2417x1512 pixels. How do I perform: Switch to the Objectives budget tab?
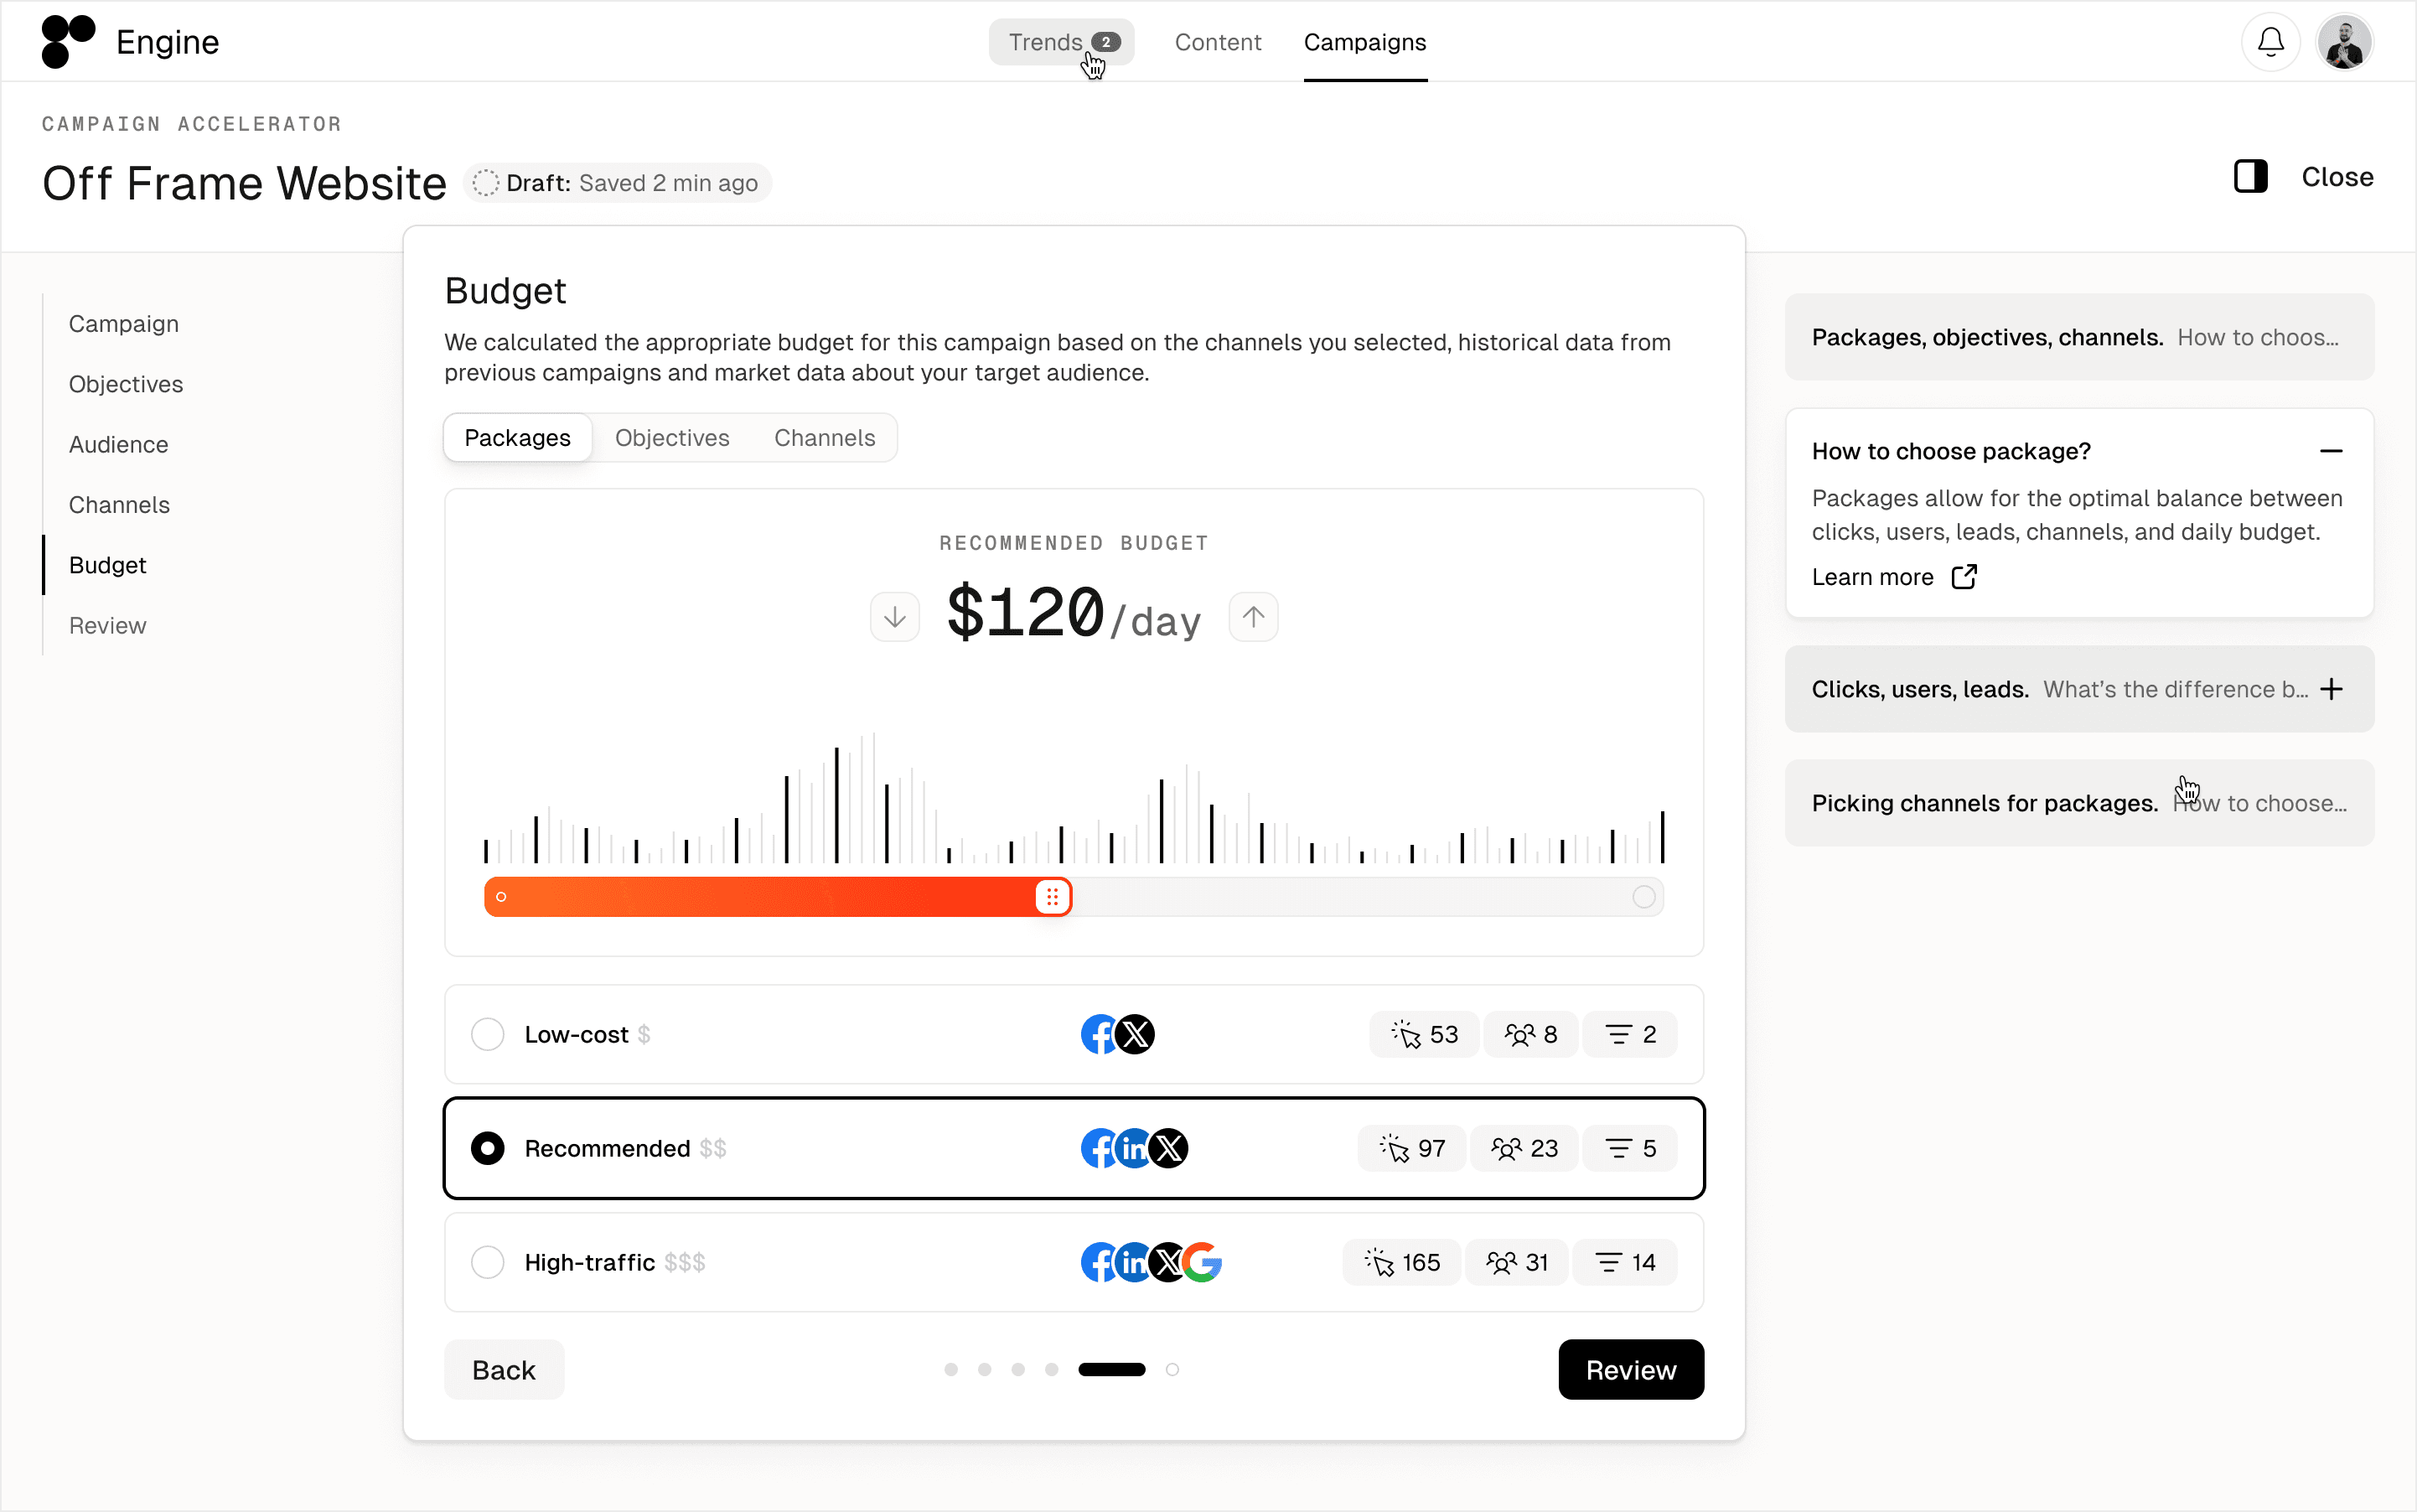point(672,438)
